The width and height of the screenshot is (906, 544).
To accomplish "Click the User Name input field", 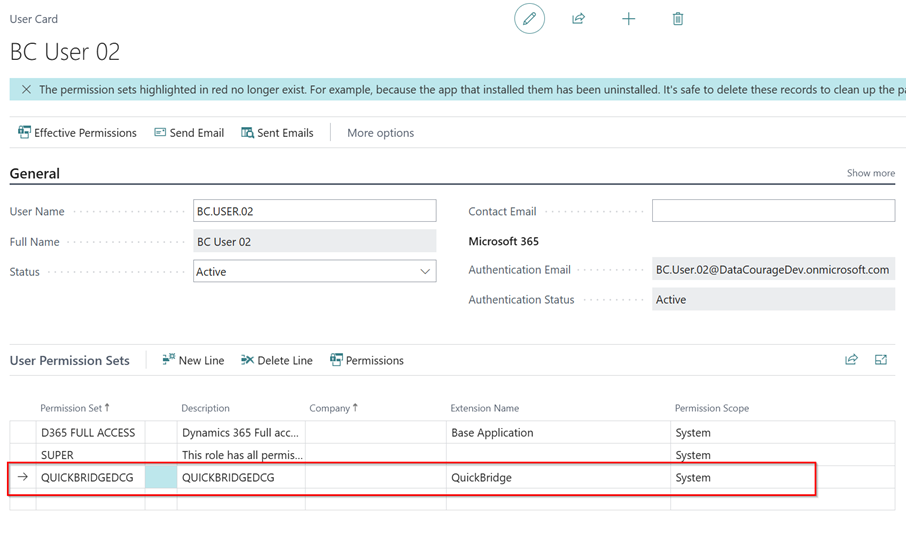I will coord(314,211).
